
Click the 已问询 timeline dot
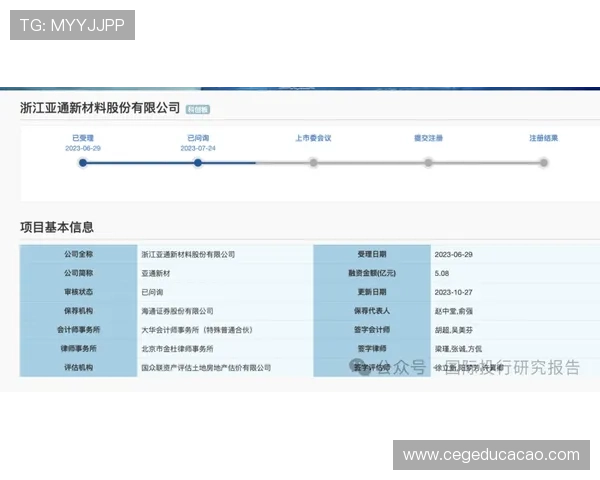pos(198,163)
